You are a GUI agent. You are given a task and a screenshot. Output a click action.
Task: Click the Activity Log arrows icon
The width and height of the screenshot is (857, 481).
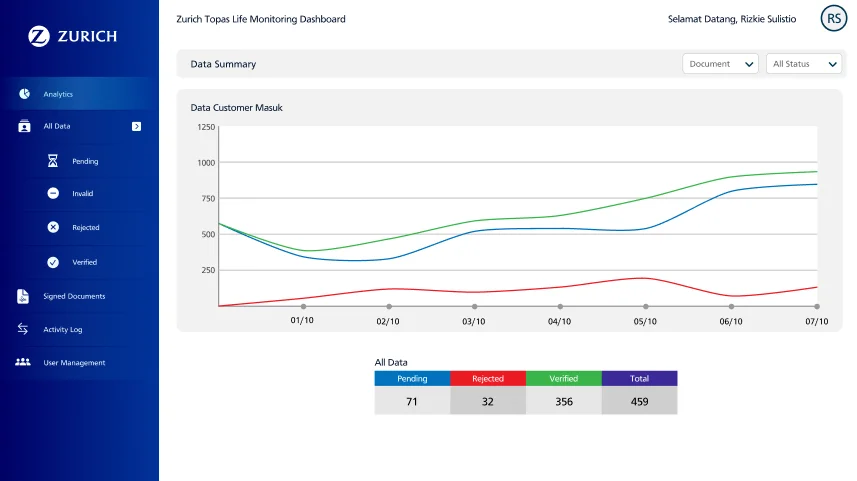tap(22, 329)
